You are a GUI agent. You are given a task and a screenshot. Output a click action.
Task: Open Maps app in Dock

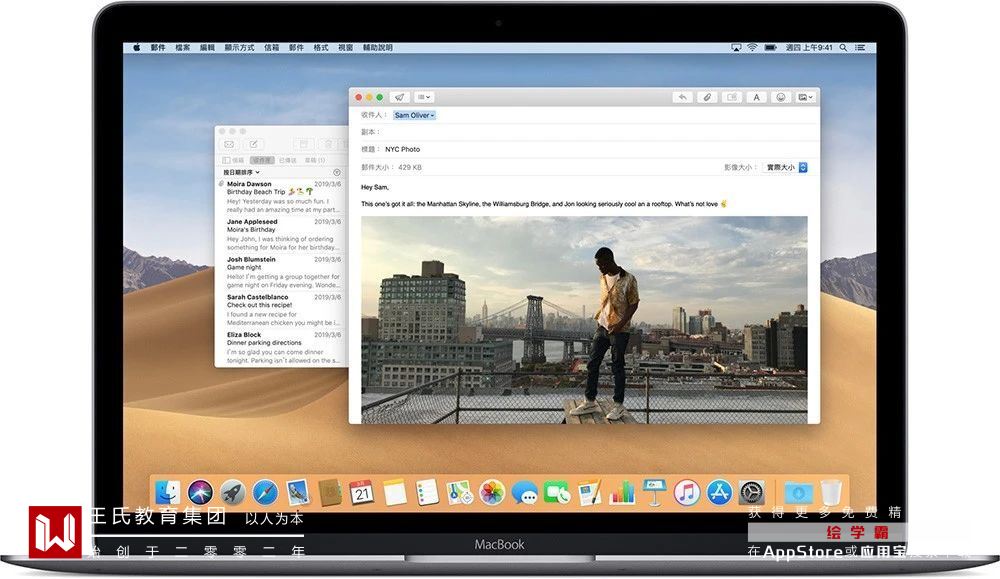pos(459,492)
